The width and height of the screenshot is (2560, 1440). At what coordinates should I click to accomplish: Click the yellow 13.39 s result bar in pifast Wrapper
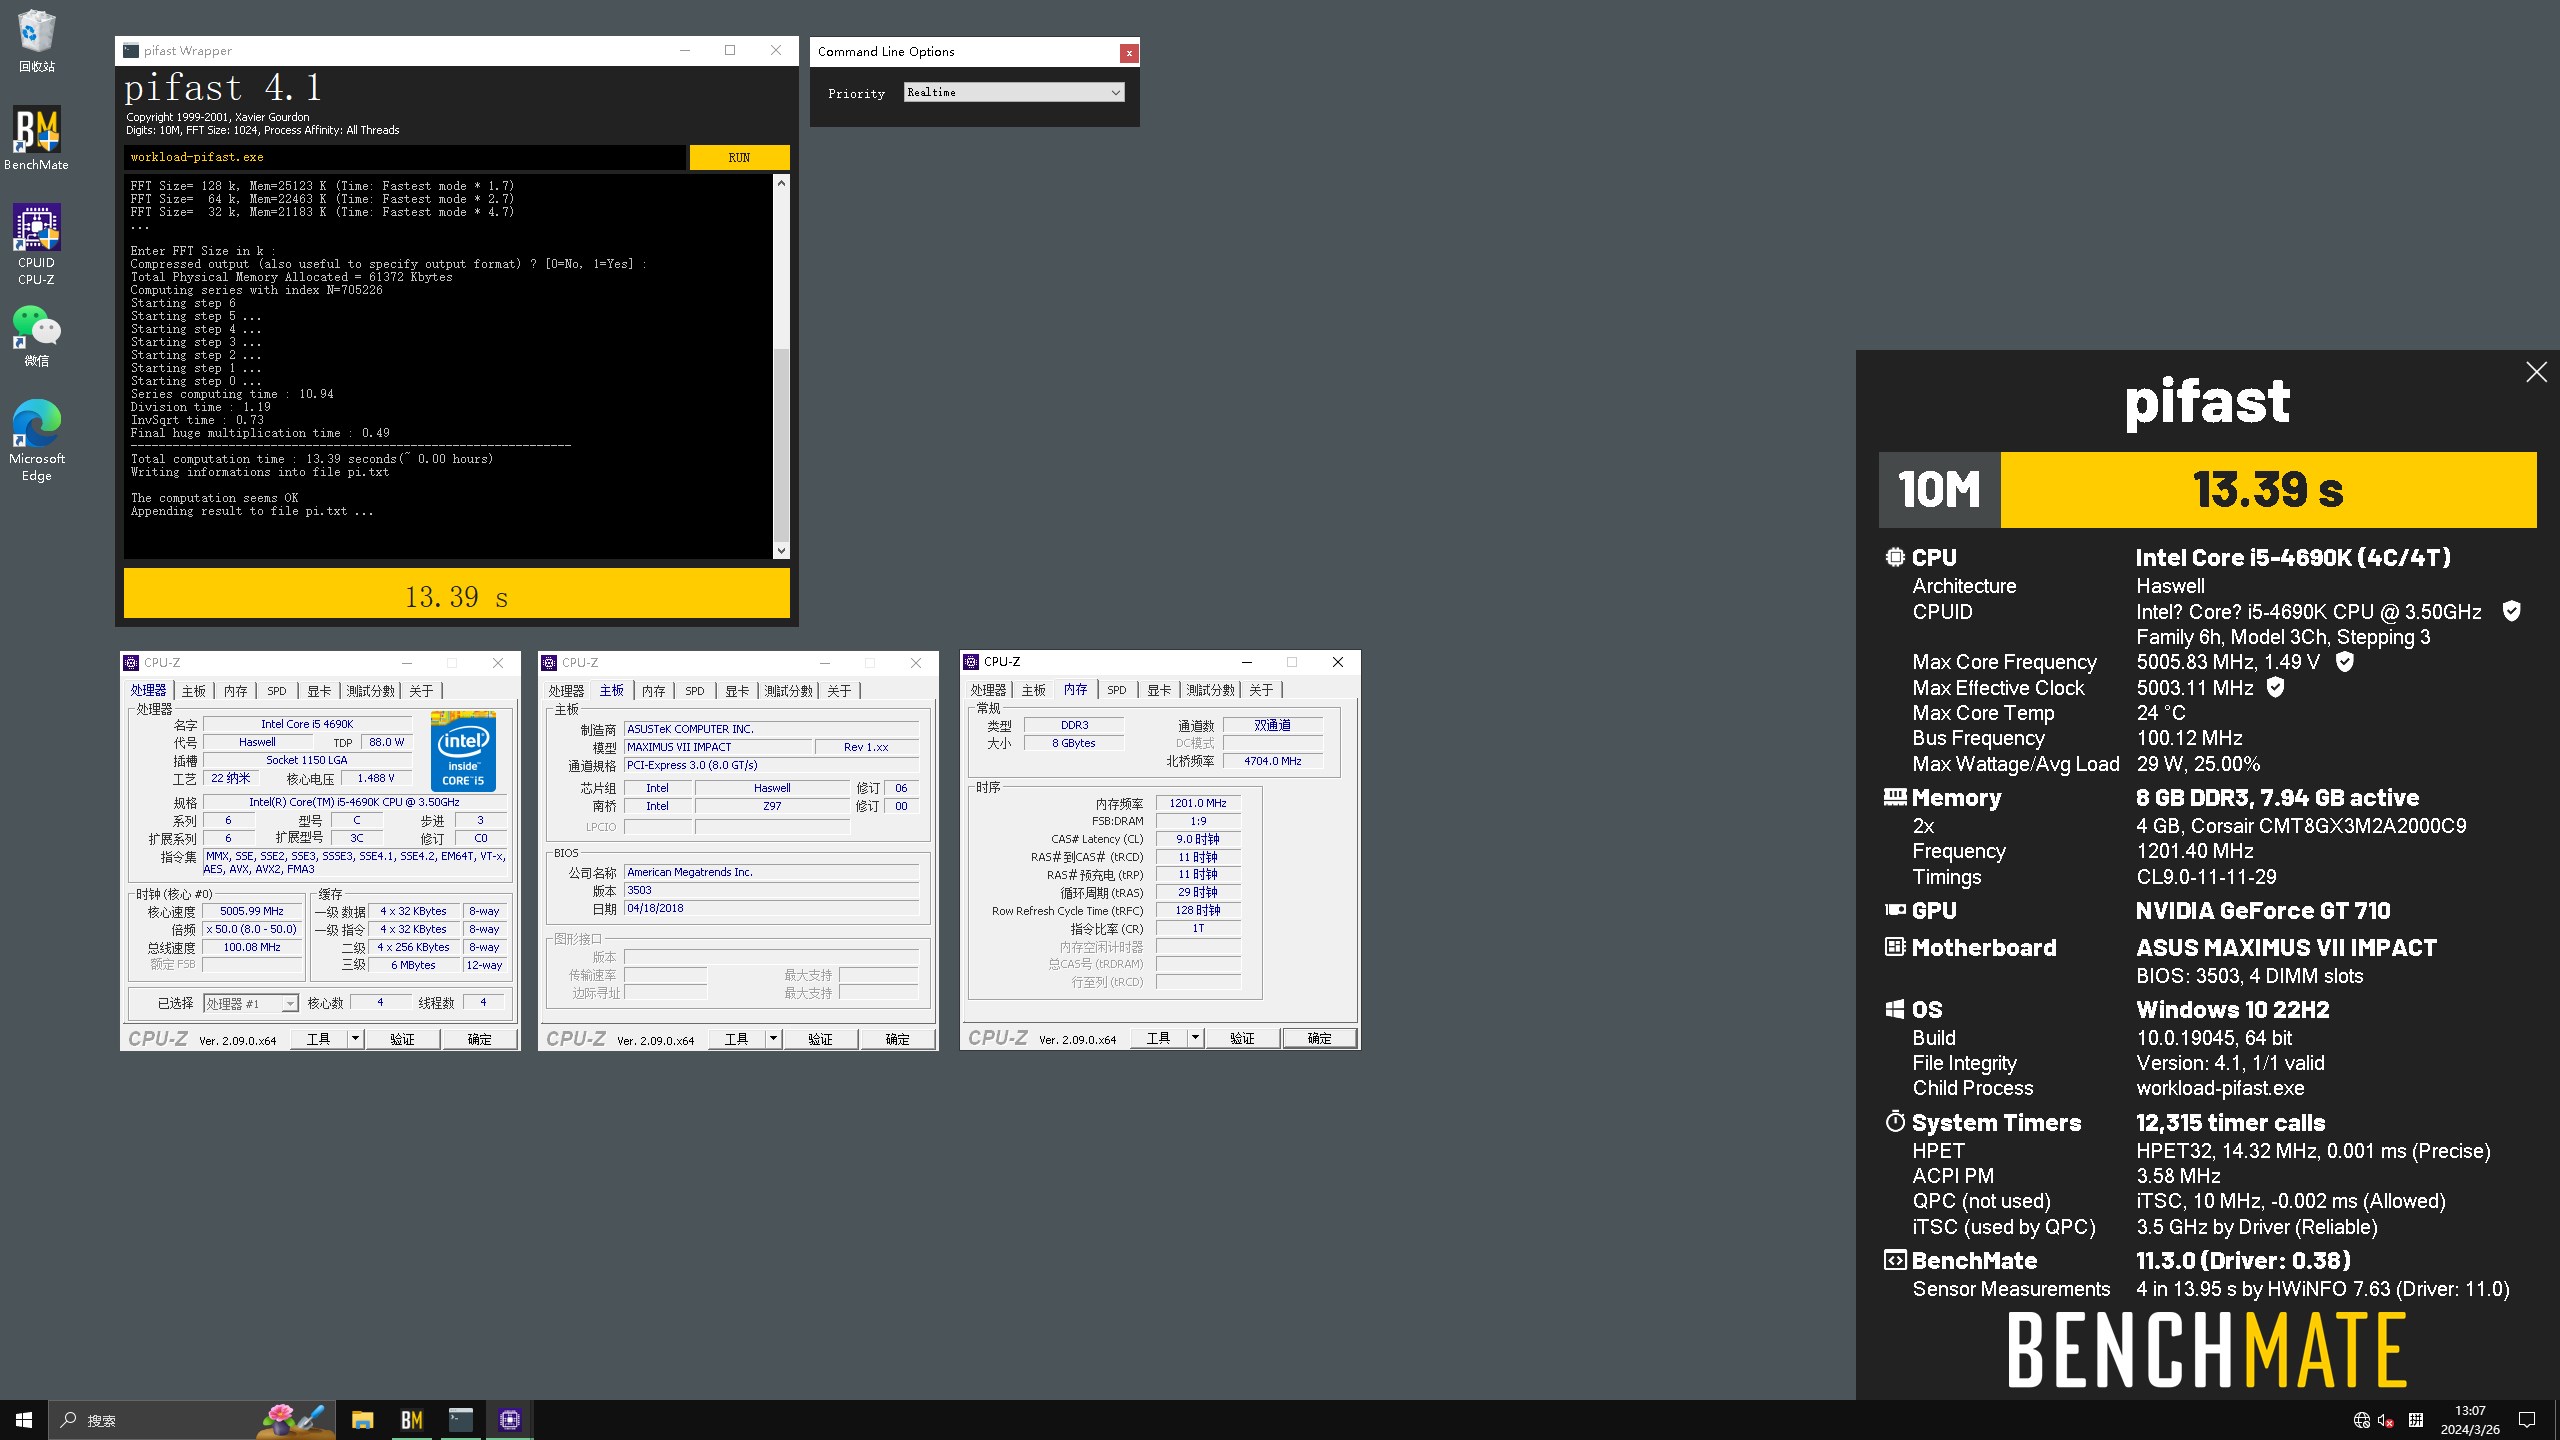pyautogui.click(x=456, y=594)
